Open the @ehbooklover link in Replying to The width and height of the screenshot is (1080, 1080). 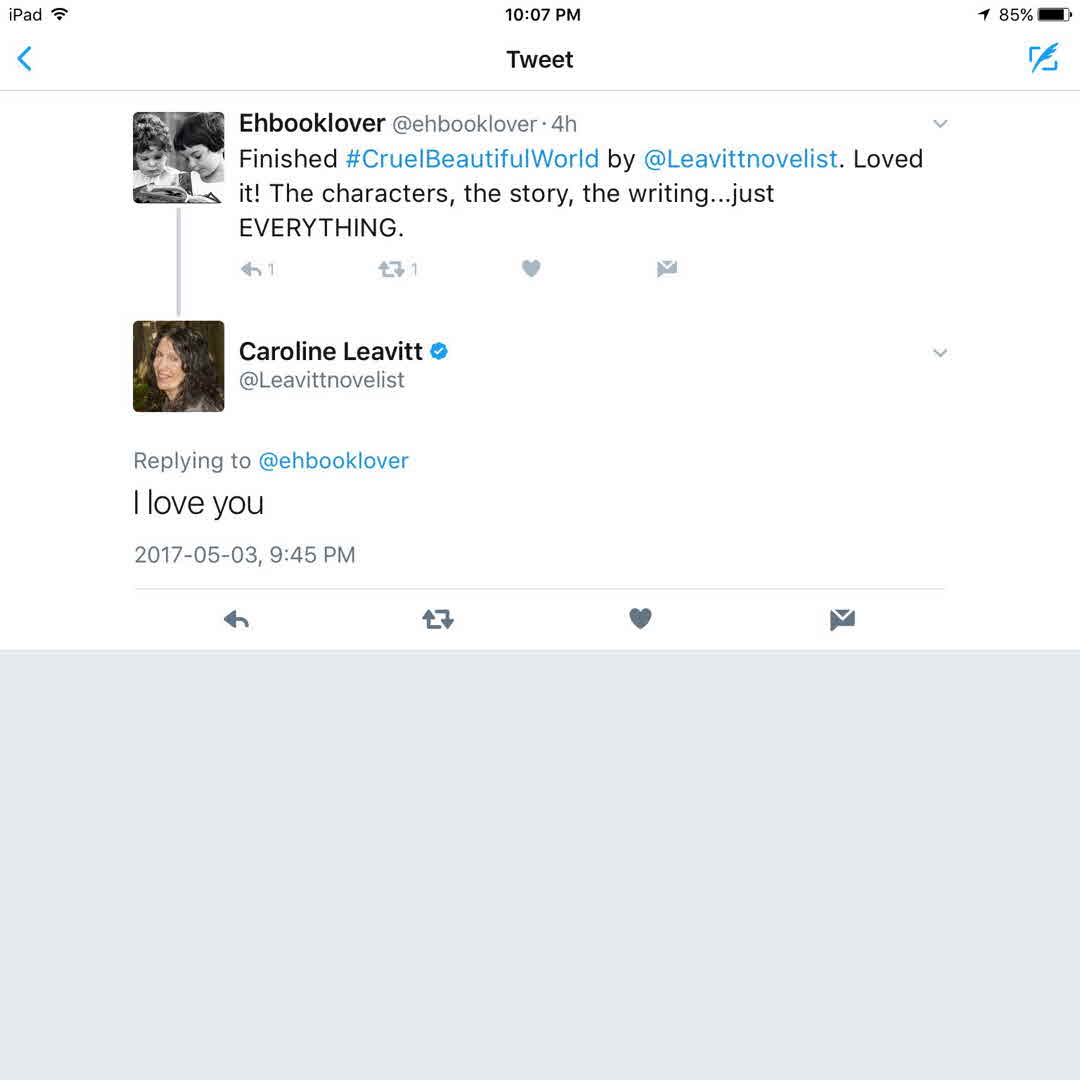coord(334,461)
